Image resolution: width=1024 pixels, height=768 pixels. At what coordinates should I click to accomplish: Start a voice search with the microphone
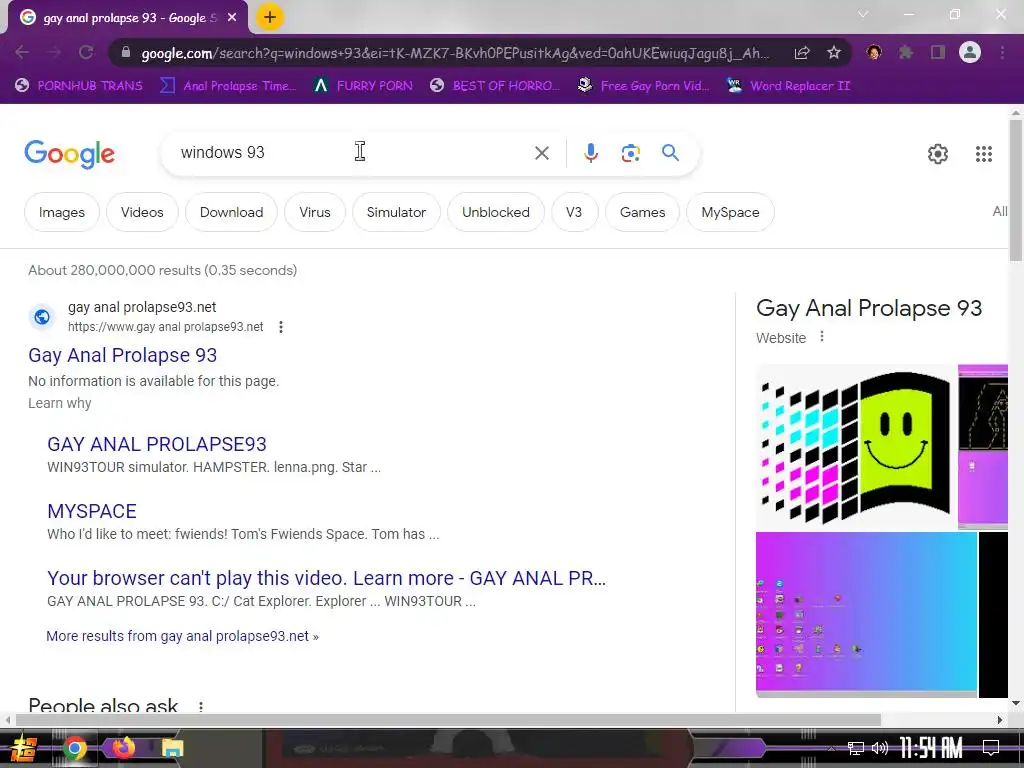[x=590, y=153]
